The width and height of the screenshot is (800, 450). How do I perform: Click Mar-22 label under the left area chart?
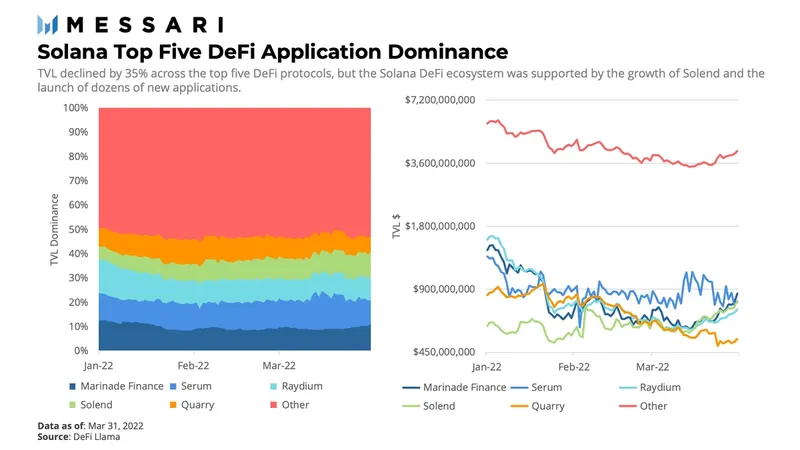click(279, 366)
